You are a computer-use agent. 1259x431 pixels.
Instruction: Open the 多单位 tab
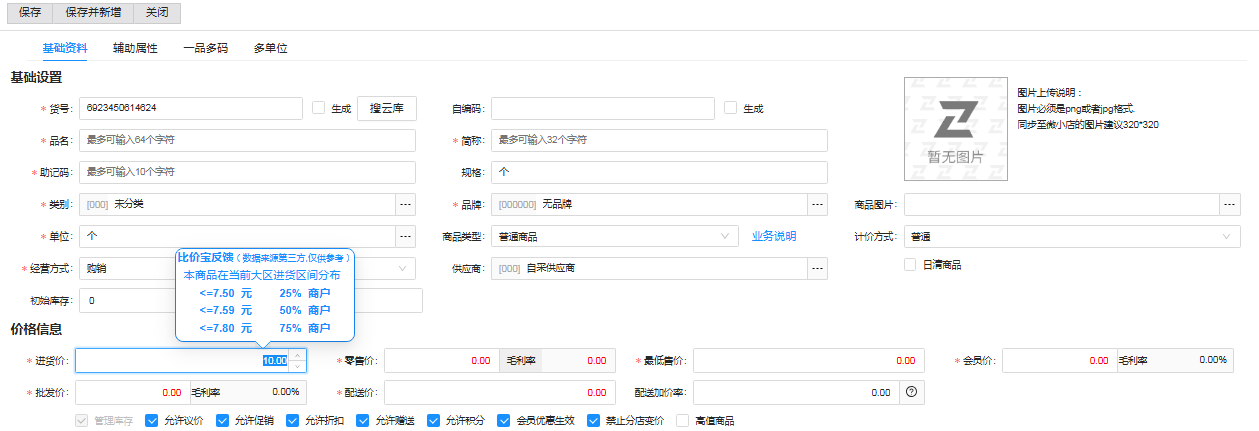[270, 48]
